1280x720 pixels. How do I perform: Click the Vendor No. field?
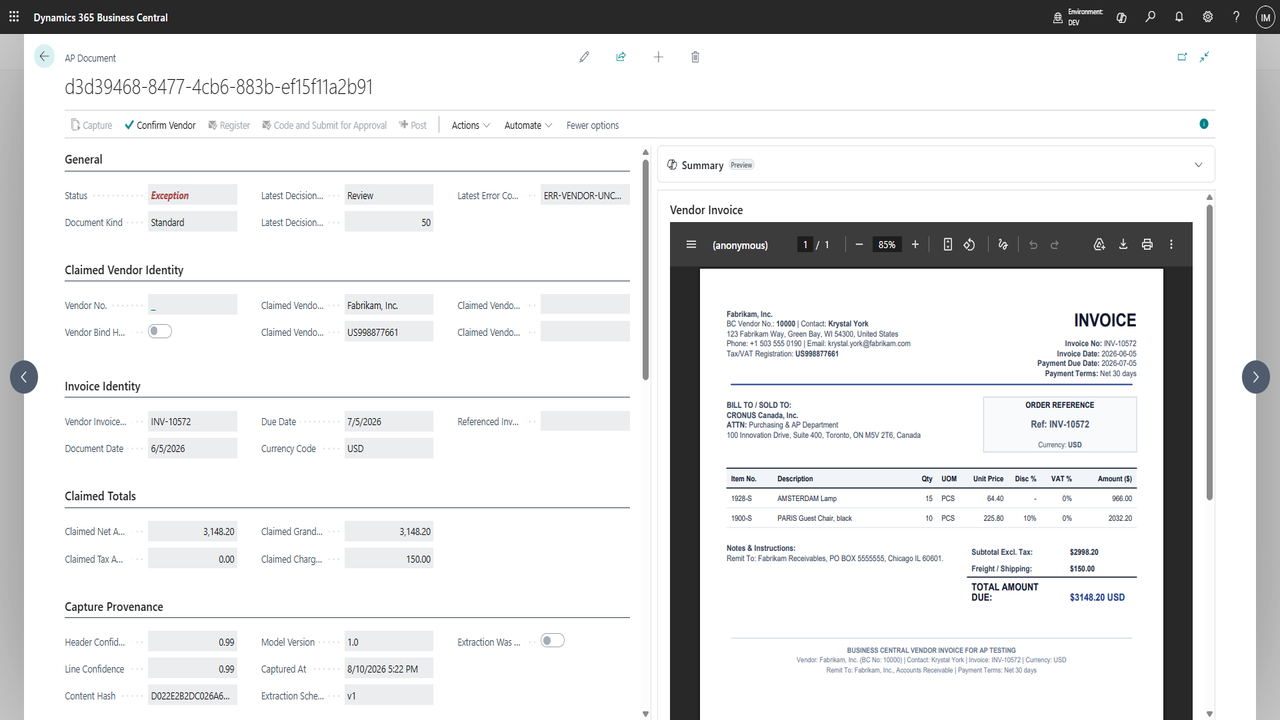tap(192, 305)
